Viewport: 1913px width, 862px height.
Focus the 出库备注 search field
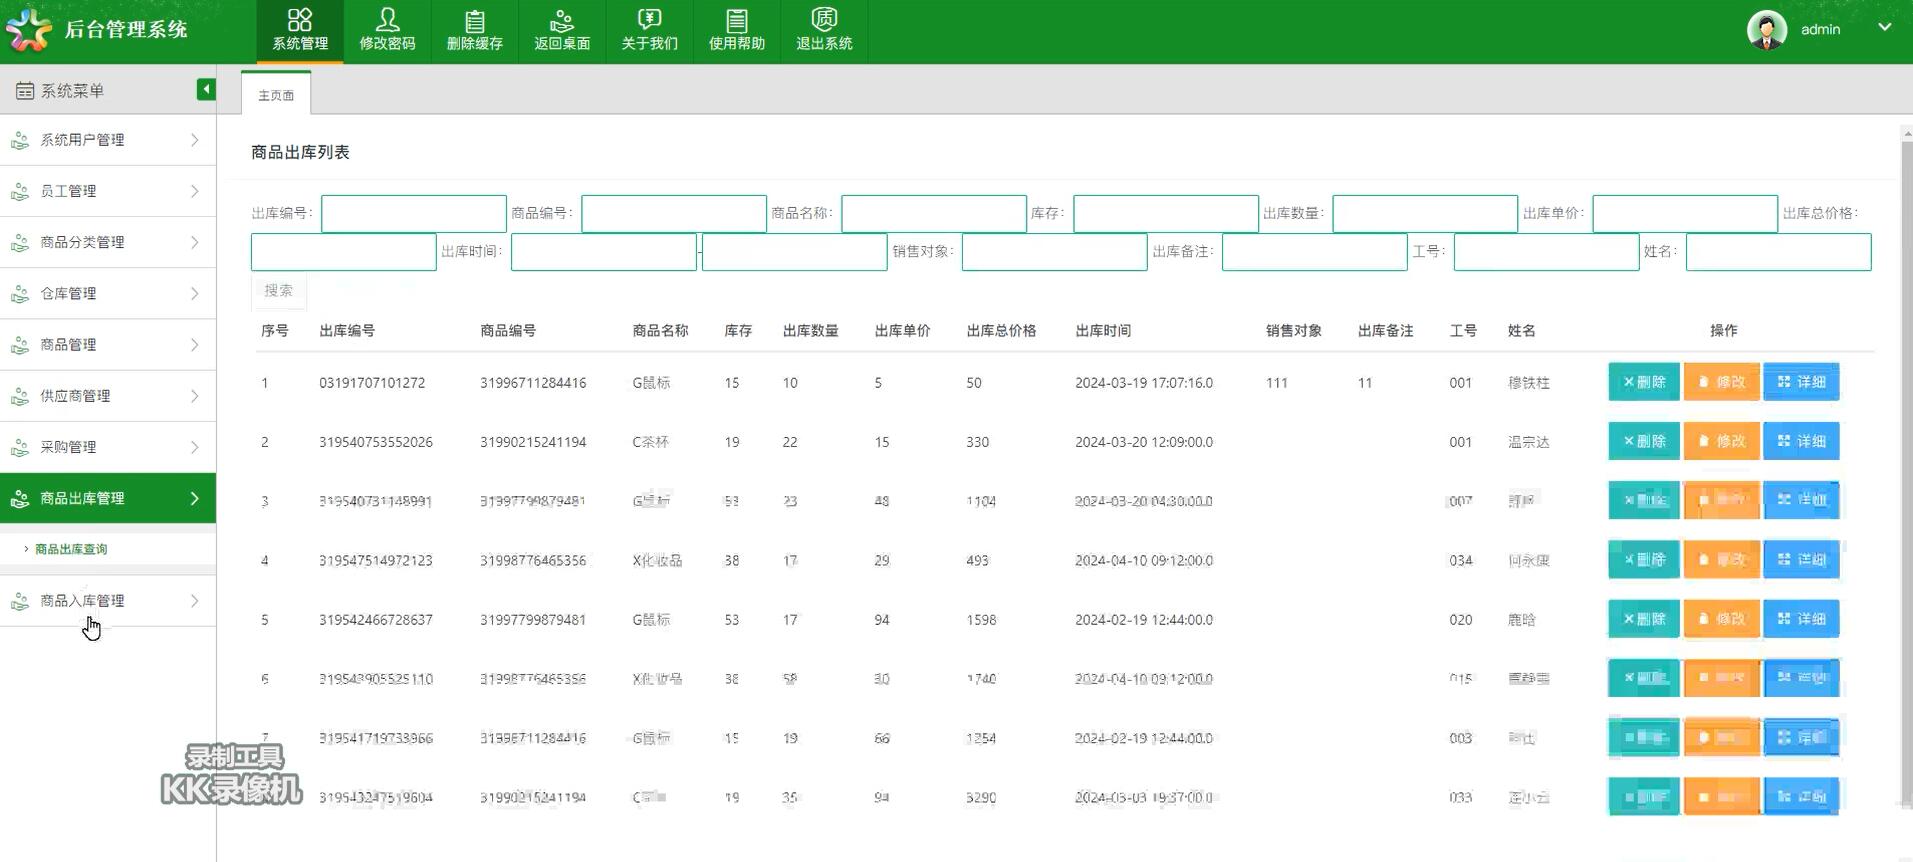click(1315, 252)
